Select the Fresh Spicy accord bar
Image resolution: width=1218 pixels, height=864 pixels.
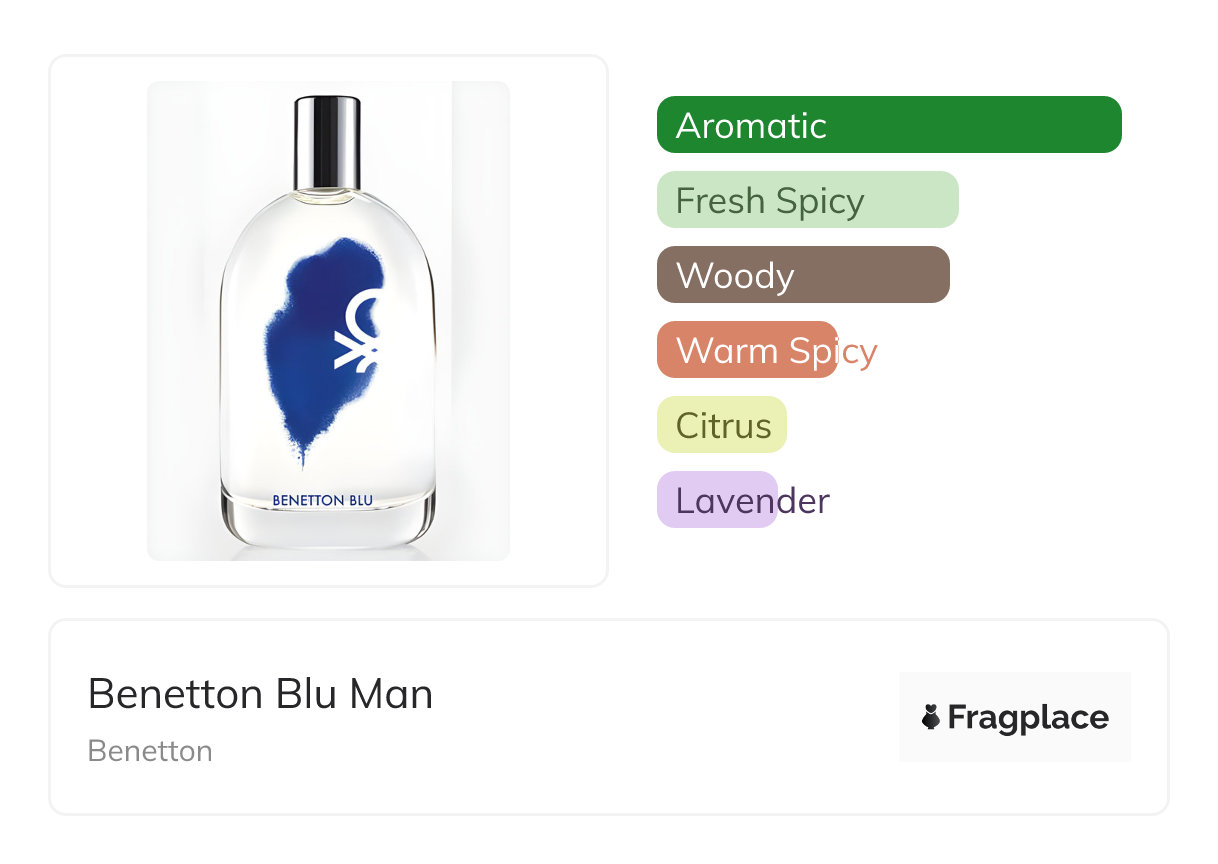click(808, 200)
